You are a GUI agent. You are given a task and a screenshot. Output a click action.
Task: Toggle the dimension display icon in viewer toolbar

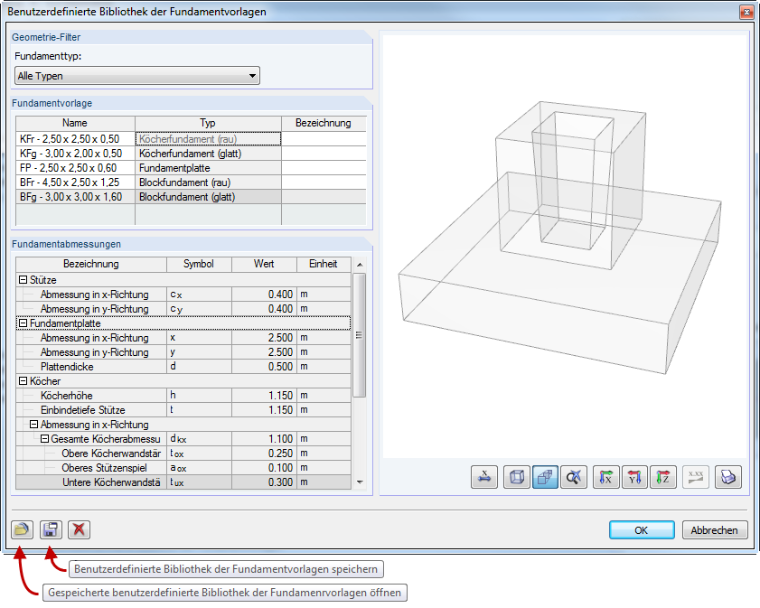pos(484,478)
